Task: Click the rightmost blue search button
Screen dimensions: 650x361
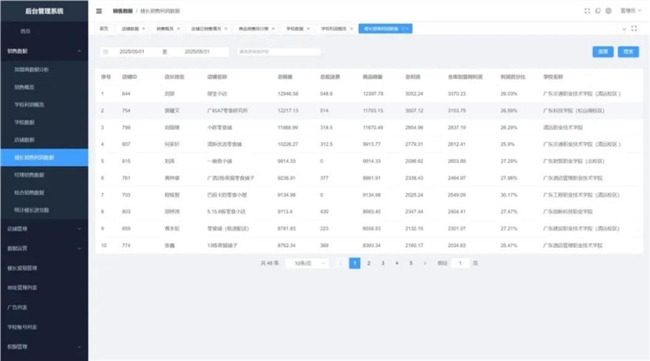Action: click(628, 51)
